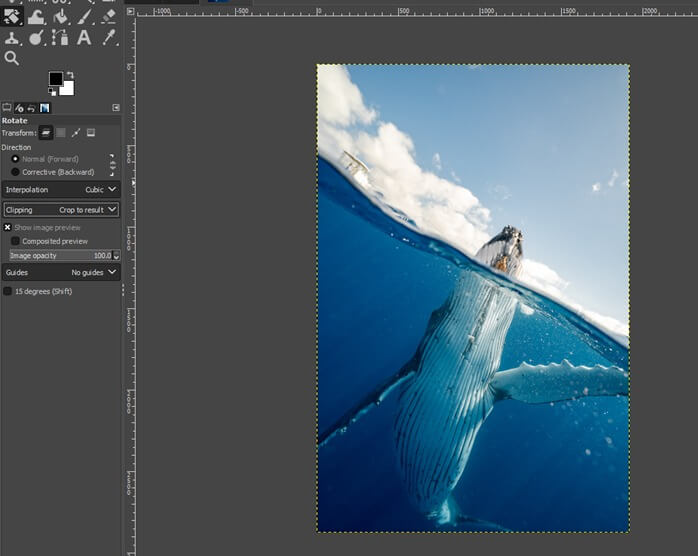Click the Rotate tool options title
Image resolution: width=698 pixels, height=556 pixels.
[14, 121]
